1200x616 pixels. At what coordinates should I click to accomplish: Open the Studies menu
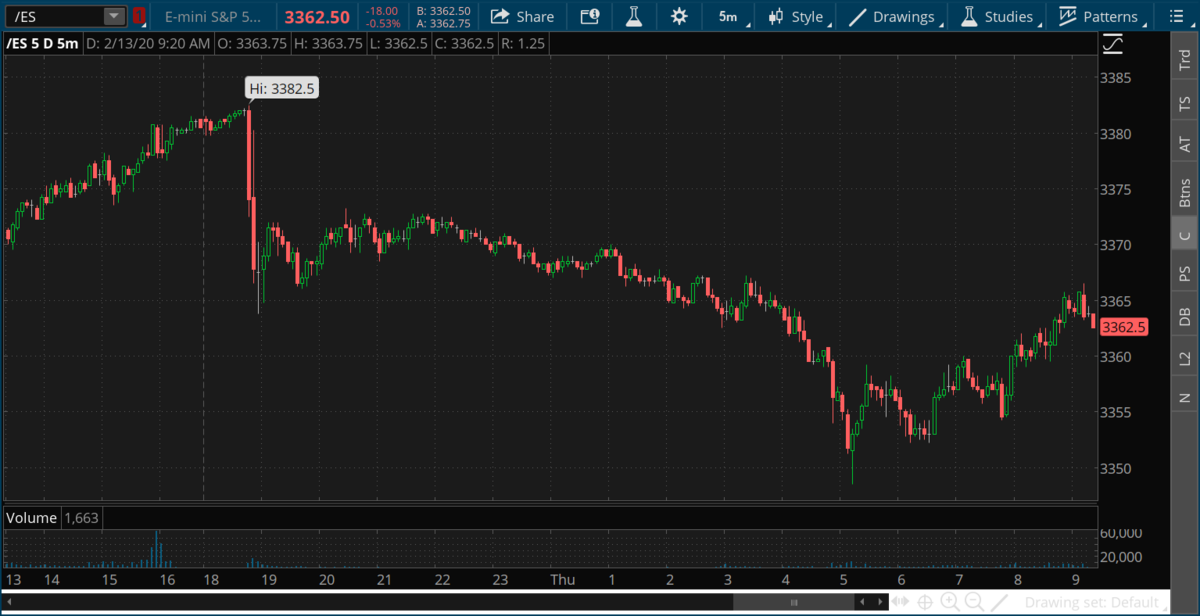coord(999,16)
